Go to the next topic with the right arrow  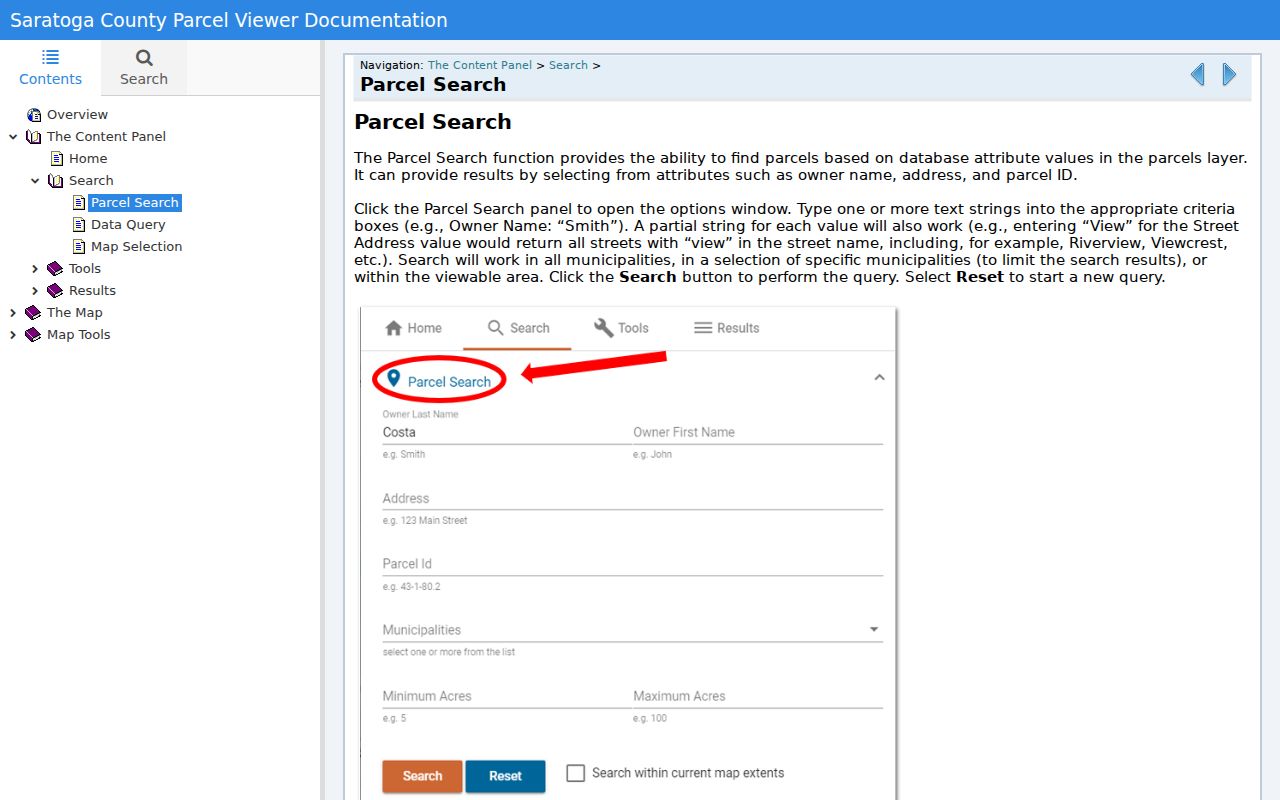tap(1229, 74)
